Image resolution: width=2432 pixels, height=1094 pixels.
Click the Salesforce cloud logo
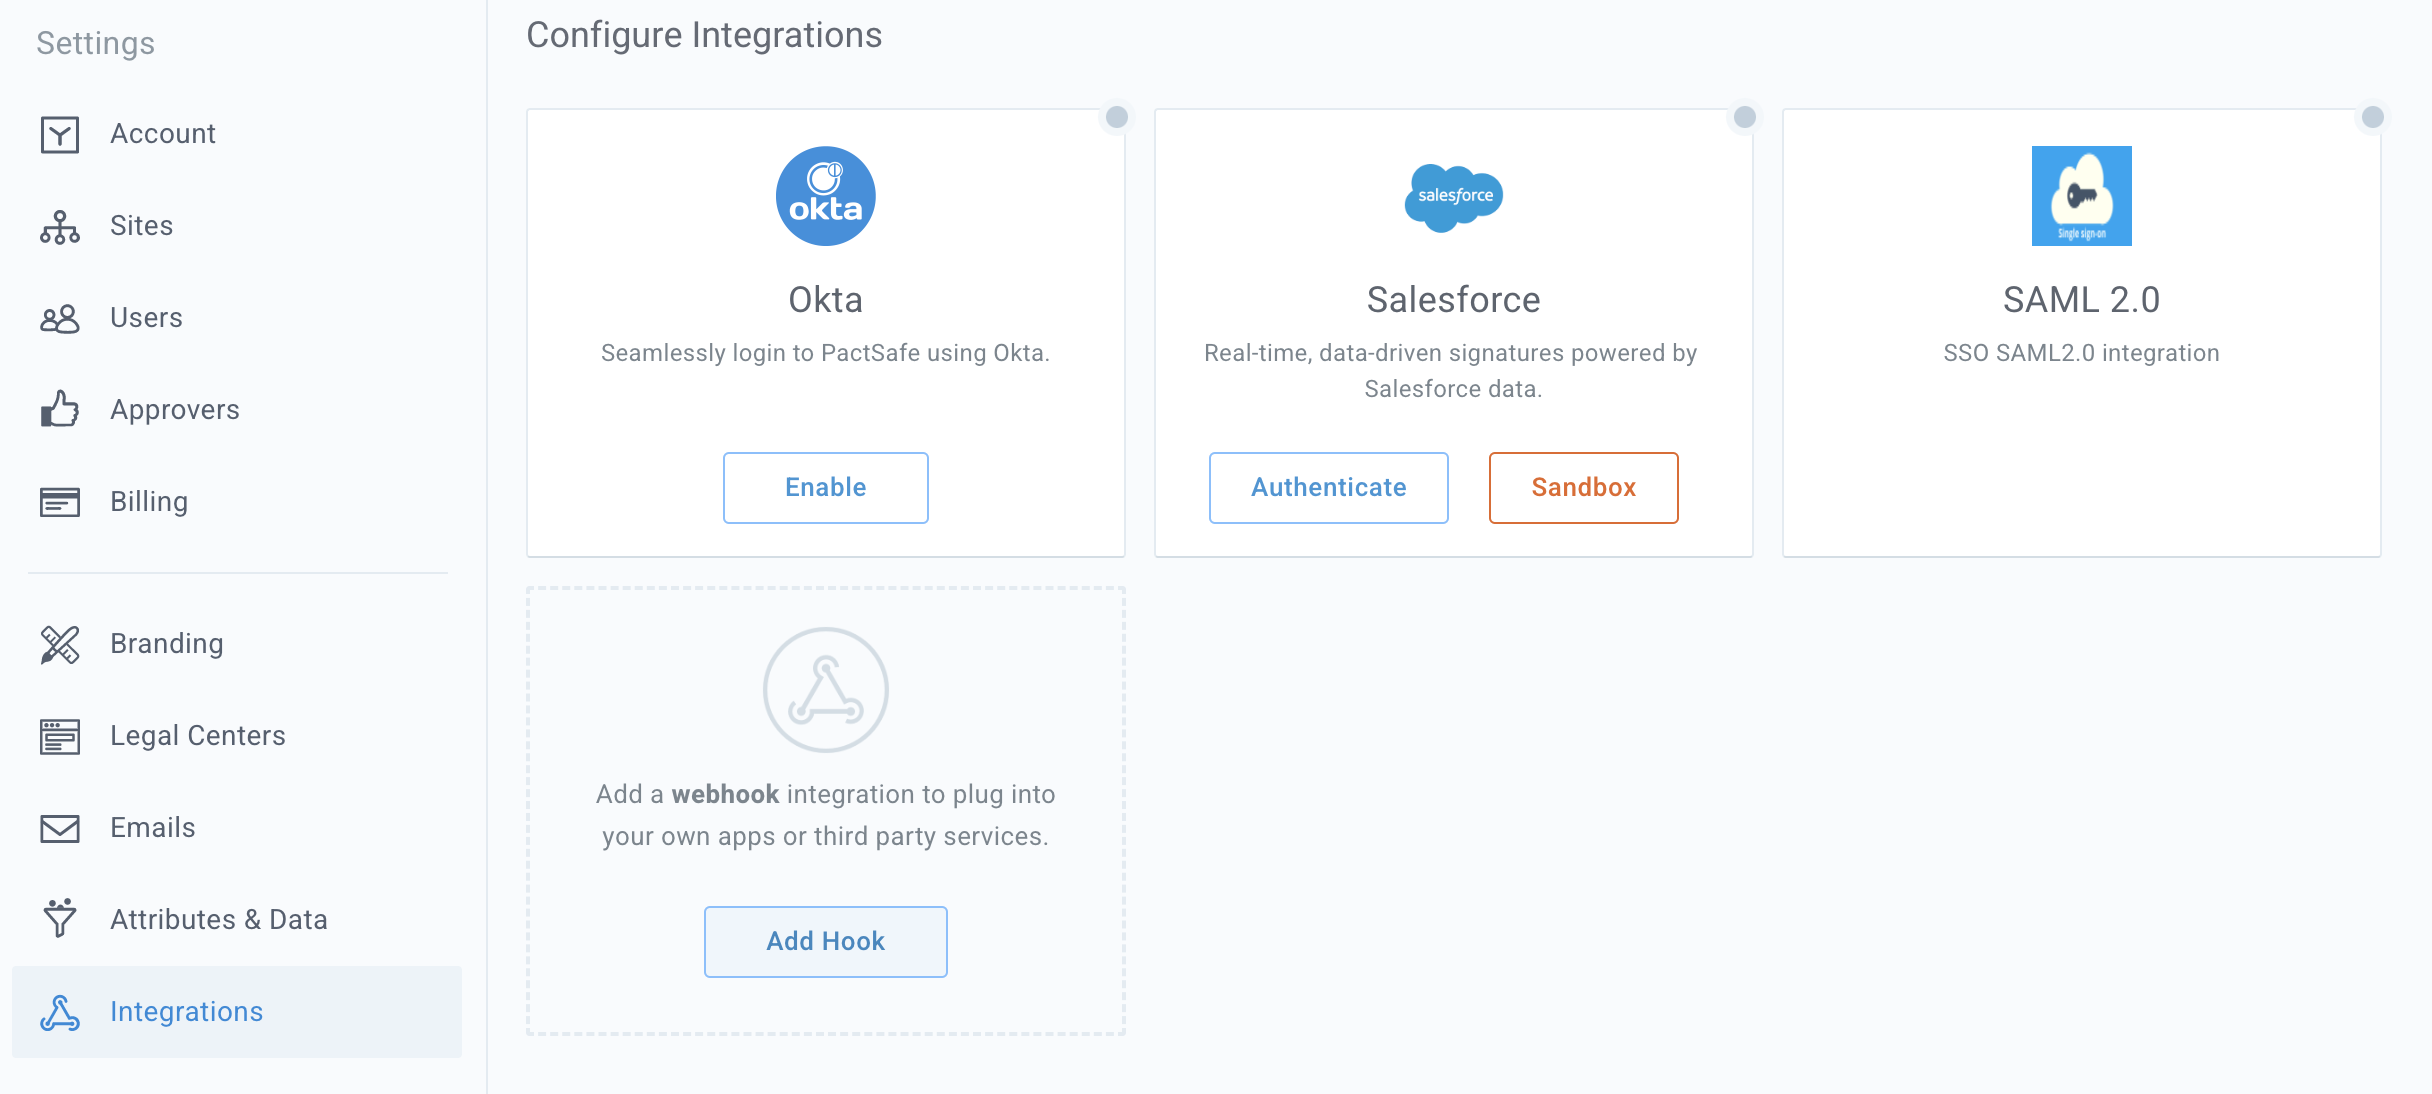tap(1454, 197)
